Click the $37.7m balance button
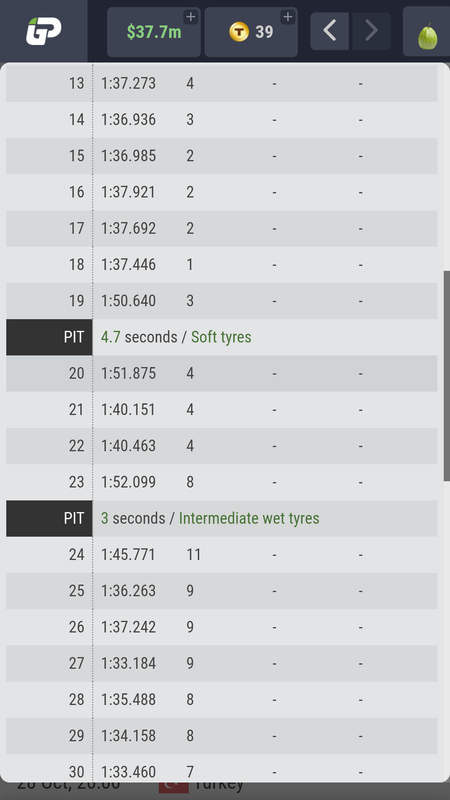The image size is (450, 800). tap(154, 32)
